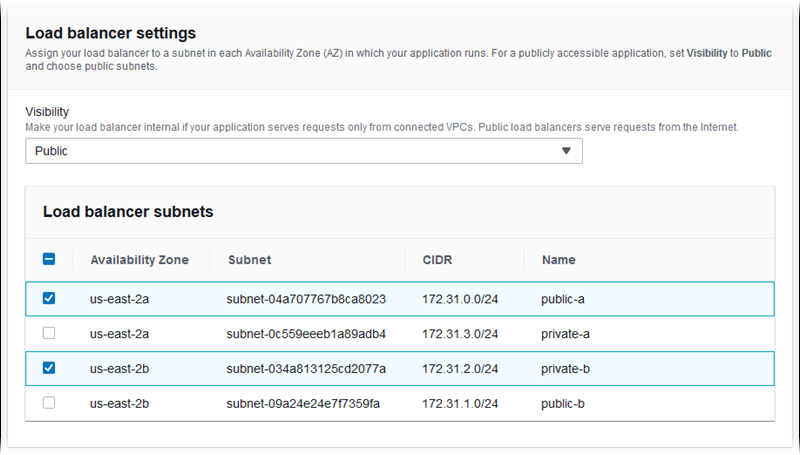Click the Load balancer subnets heading
The image size is (800, 455).
click(128, 212)
